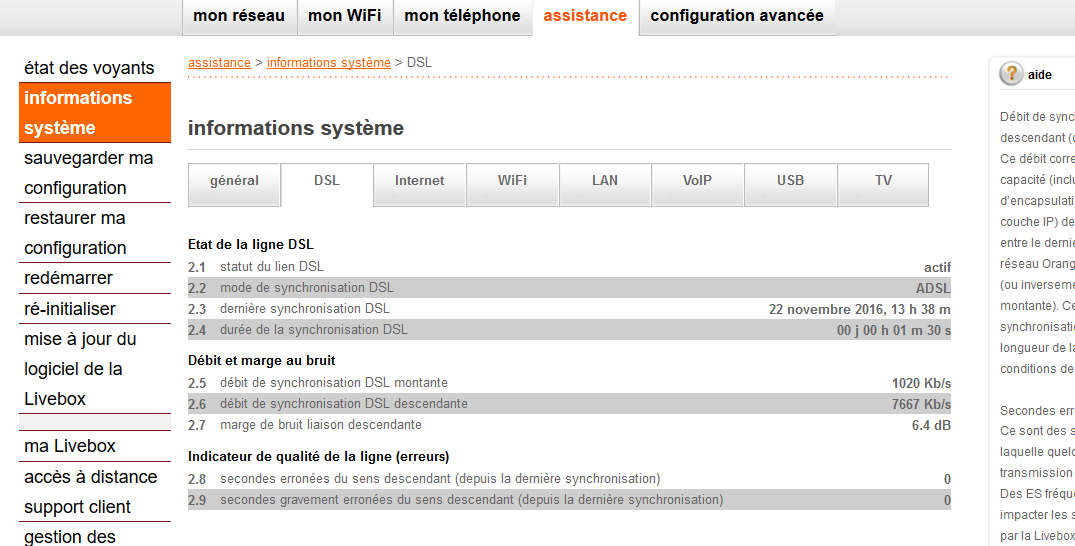
Task: Click the help question mark icon
Action: (x=1011, y=74)
